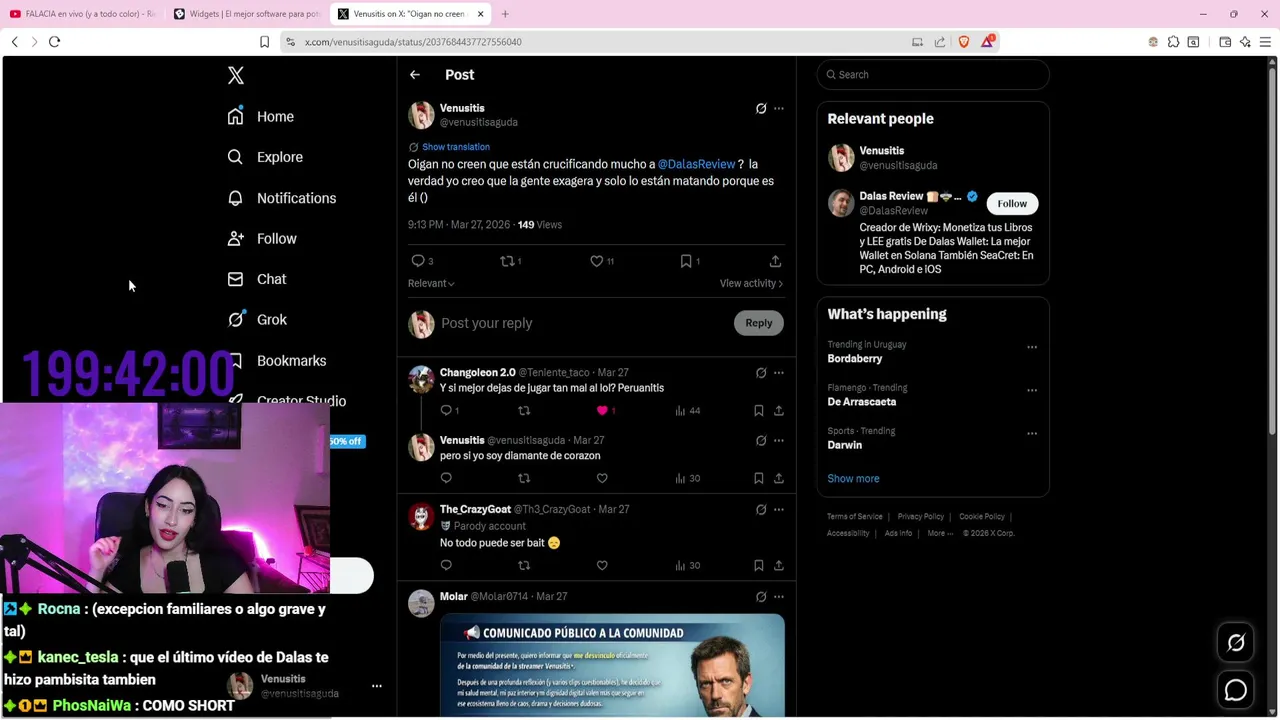Click Show translation link
The image size is (1280, 720).
coord(455,147)
